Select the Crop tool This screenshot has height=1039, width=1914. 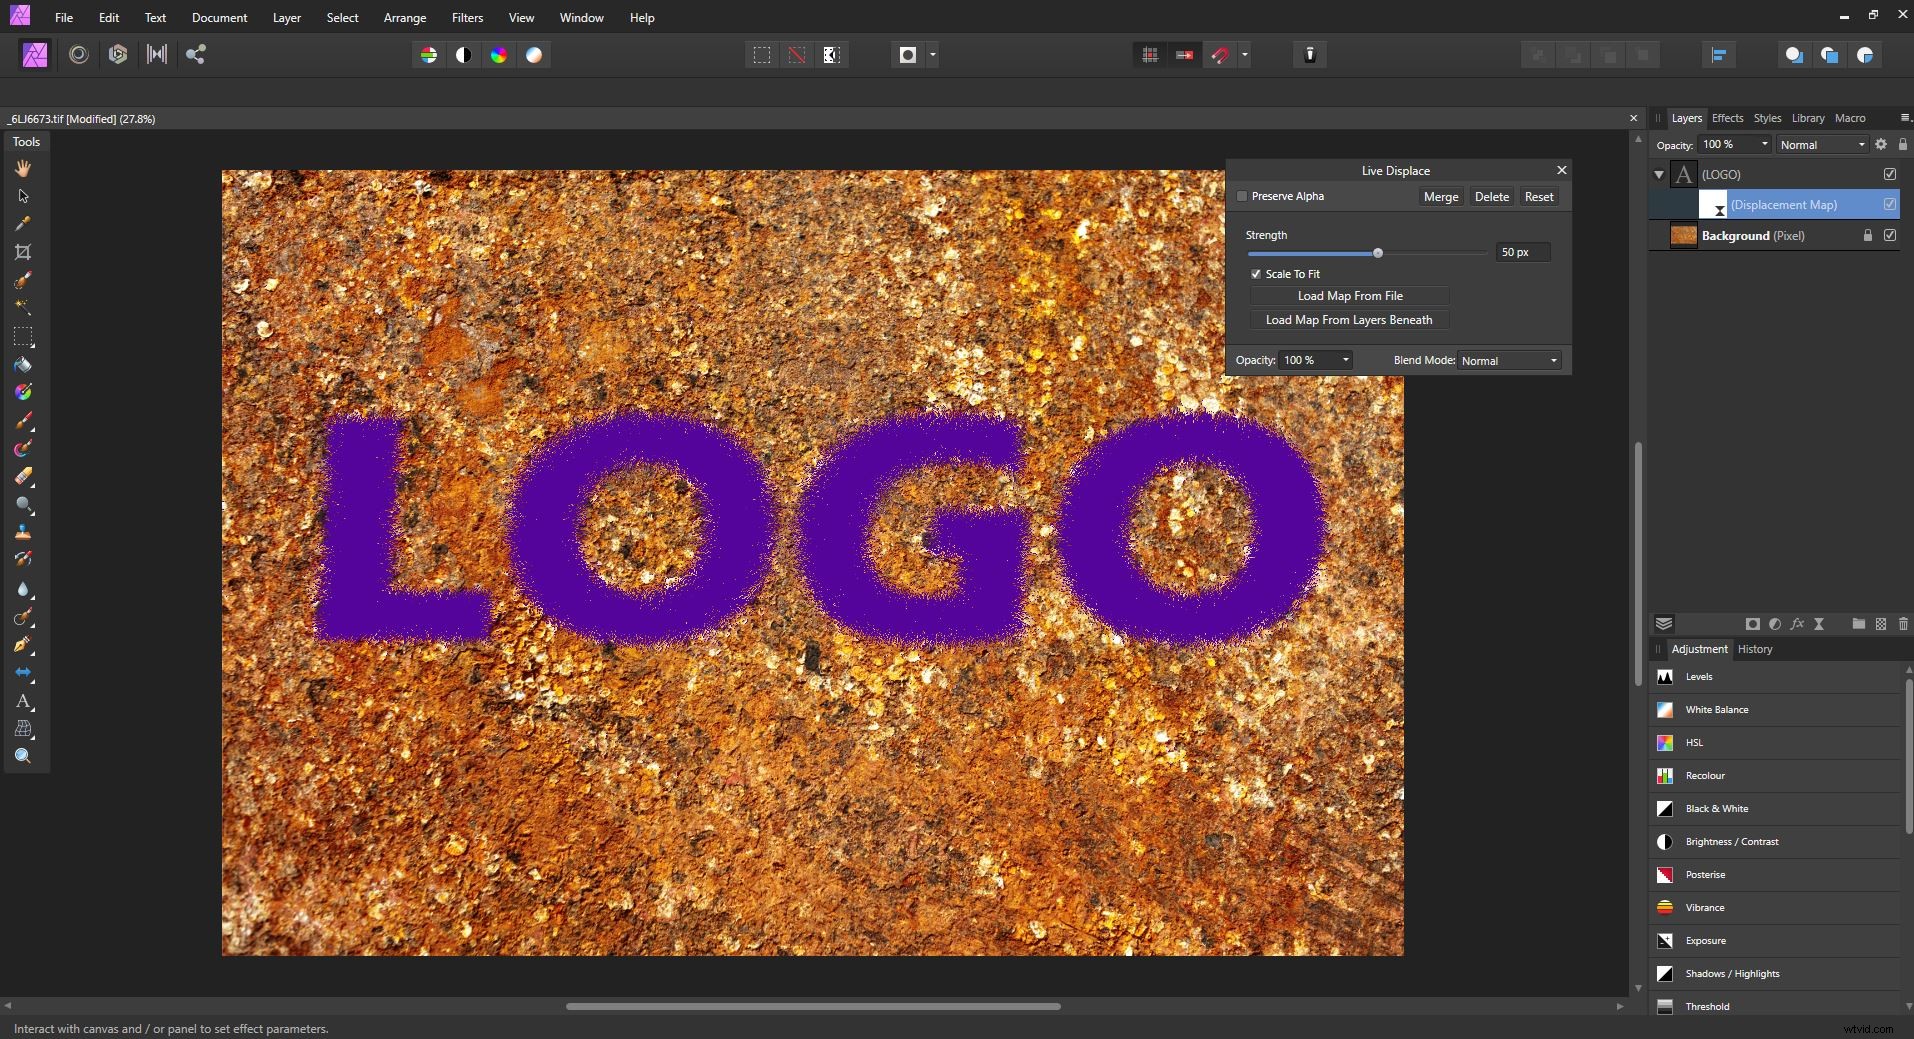point(23,253)
